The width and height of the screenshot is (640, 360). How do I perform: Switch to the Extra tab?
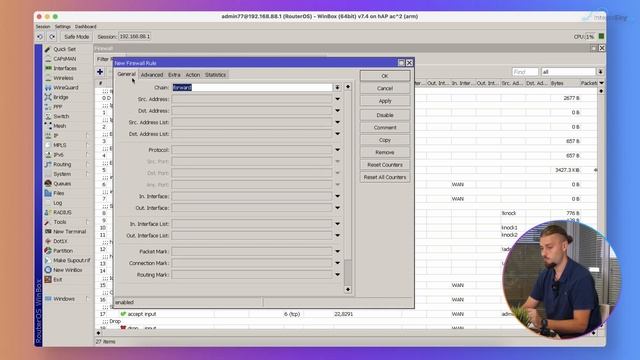point(174,75)
